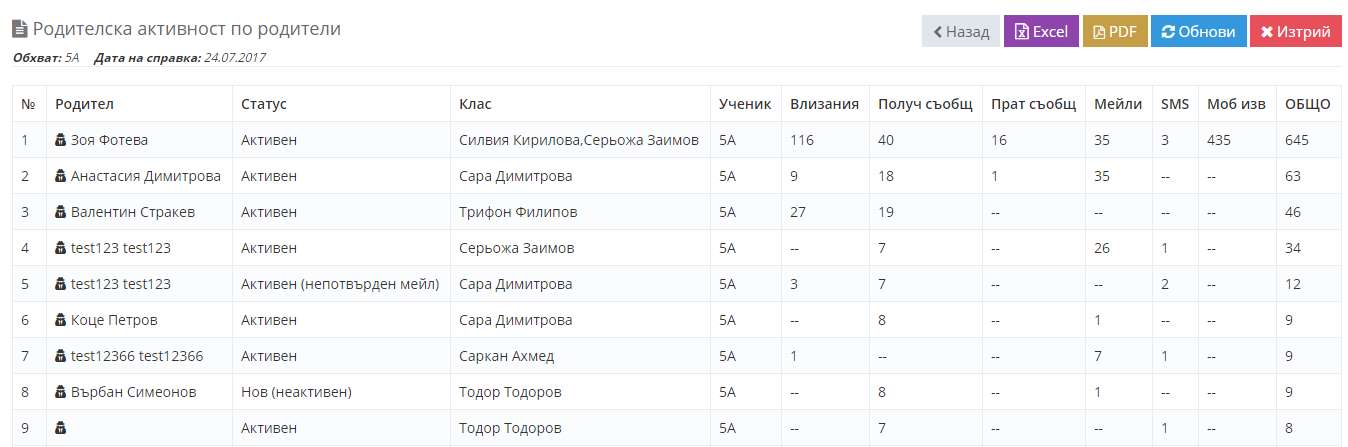Click the report document icon by the title

point(20,30)
